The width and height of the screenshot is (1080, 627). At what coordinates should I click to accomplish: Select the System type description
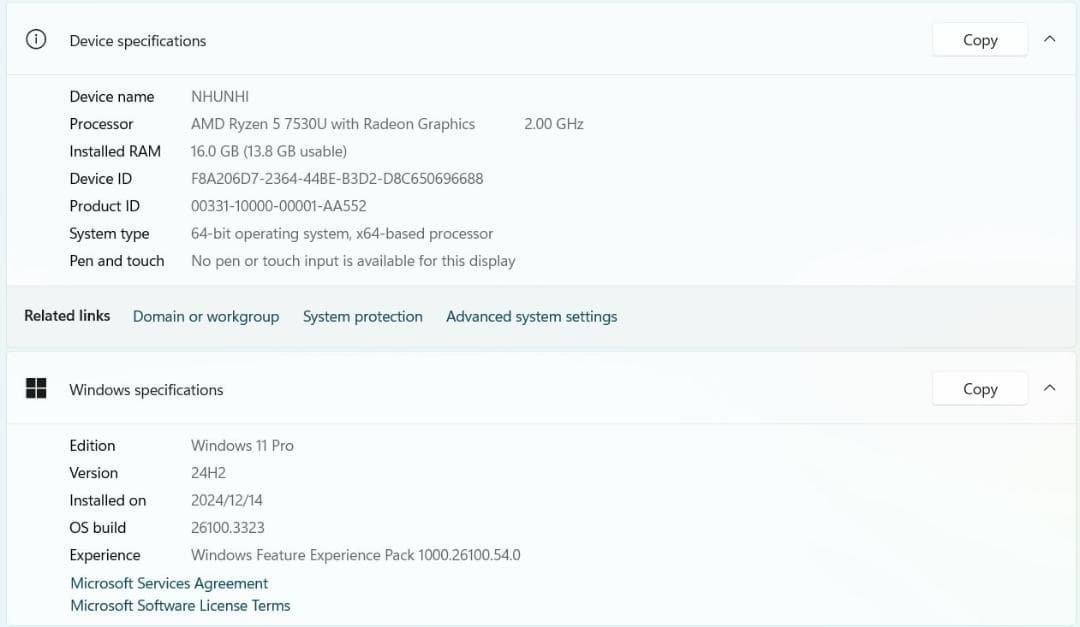click(342, 233)
